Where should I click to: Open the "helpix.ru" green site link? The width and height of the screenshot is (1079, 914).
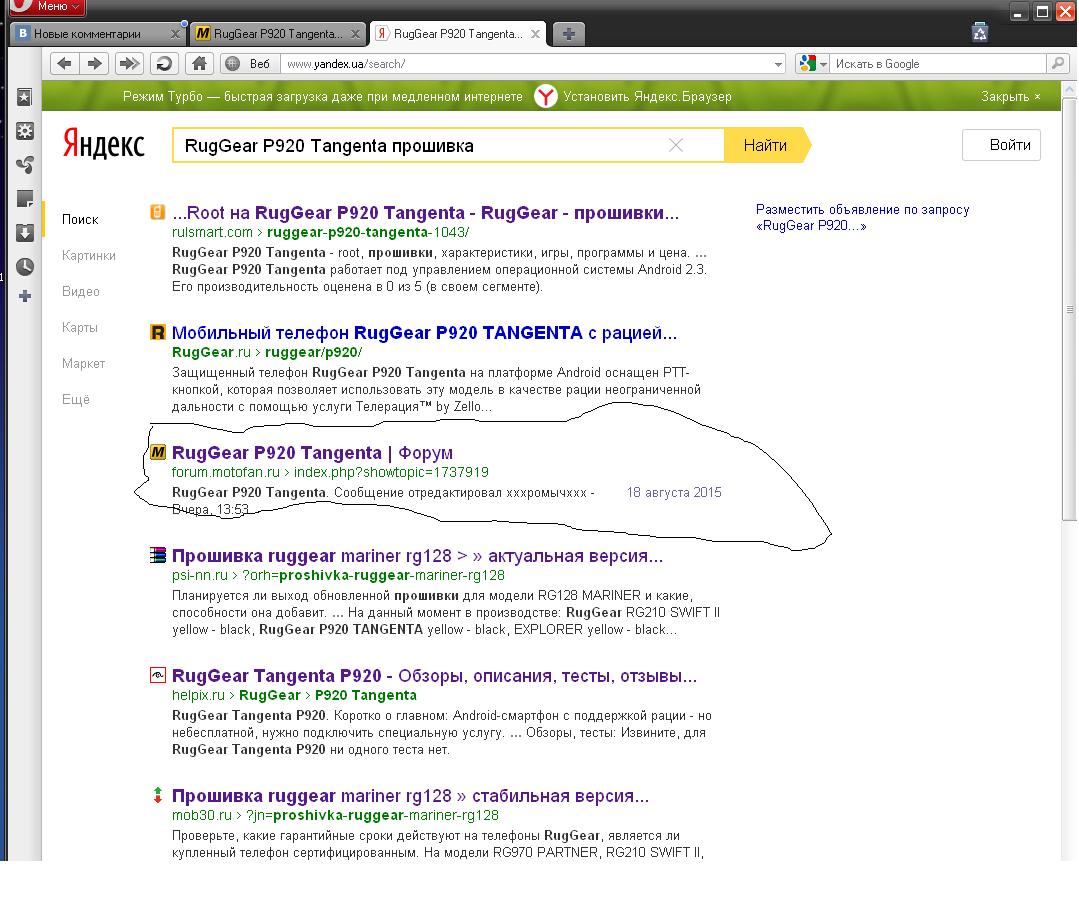point(198,695)
